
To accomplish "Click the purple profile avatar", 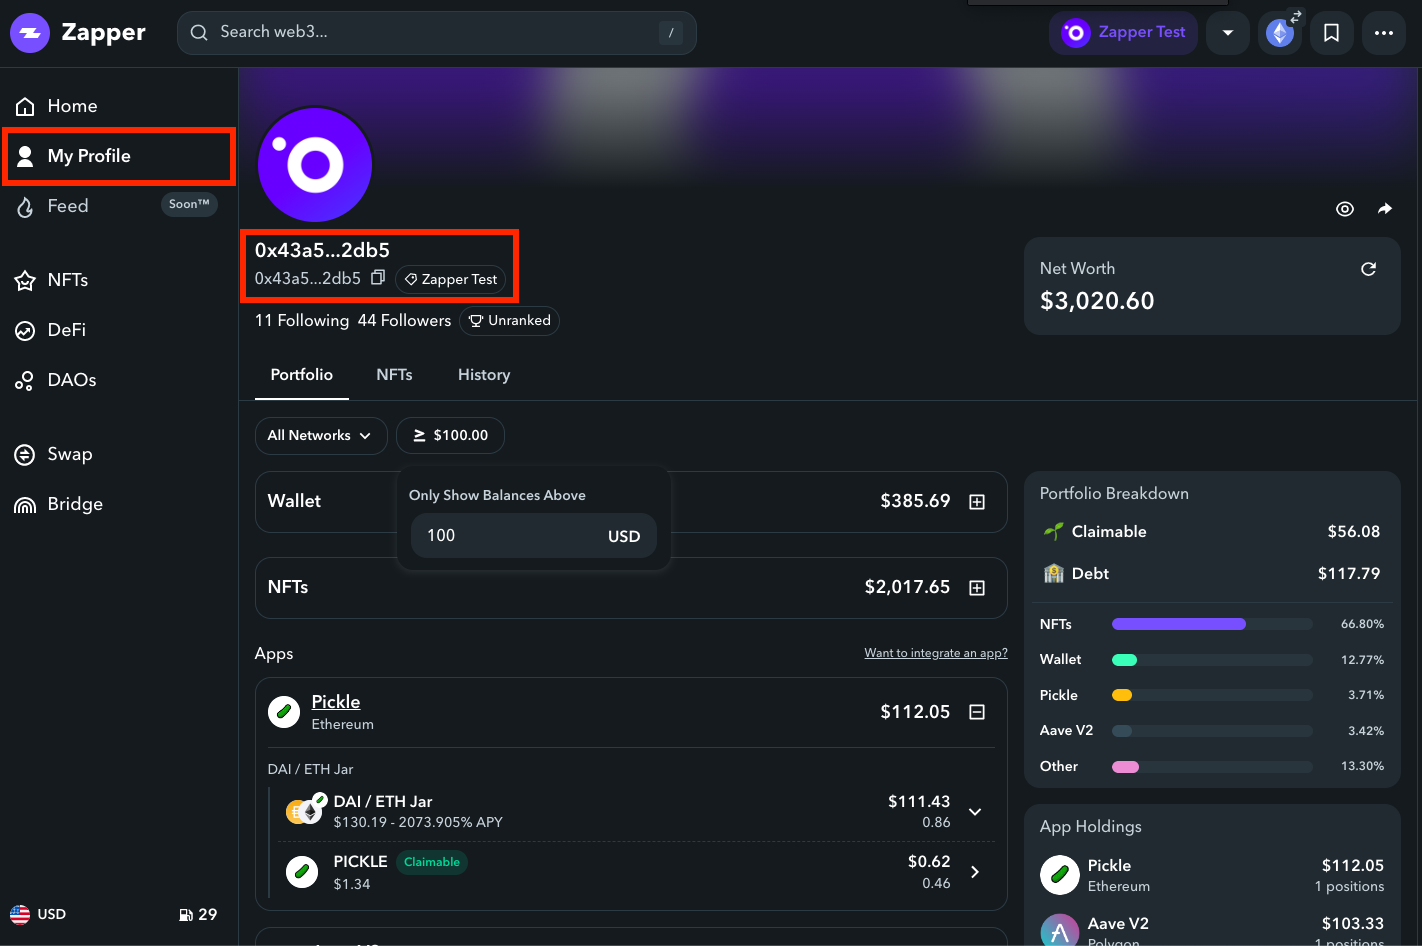I will (x=315, y=164).
